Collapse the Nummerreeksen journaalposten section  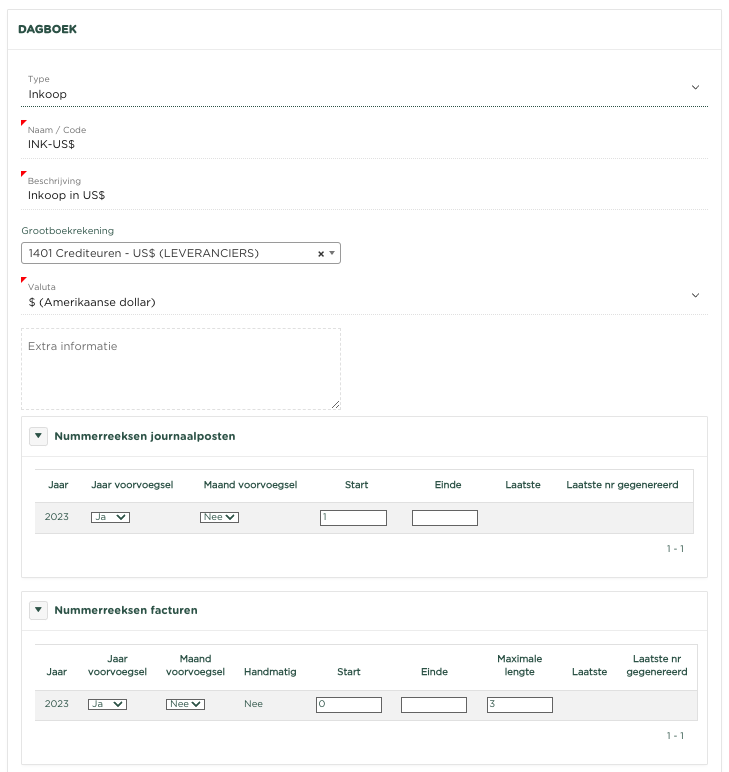38,436
